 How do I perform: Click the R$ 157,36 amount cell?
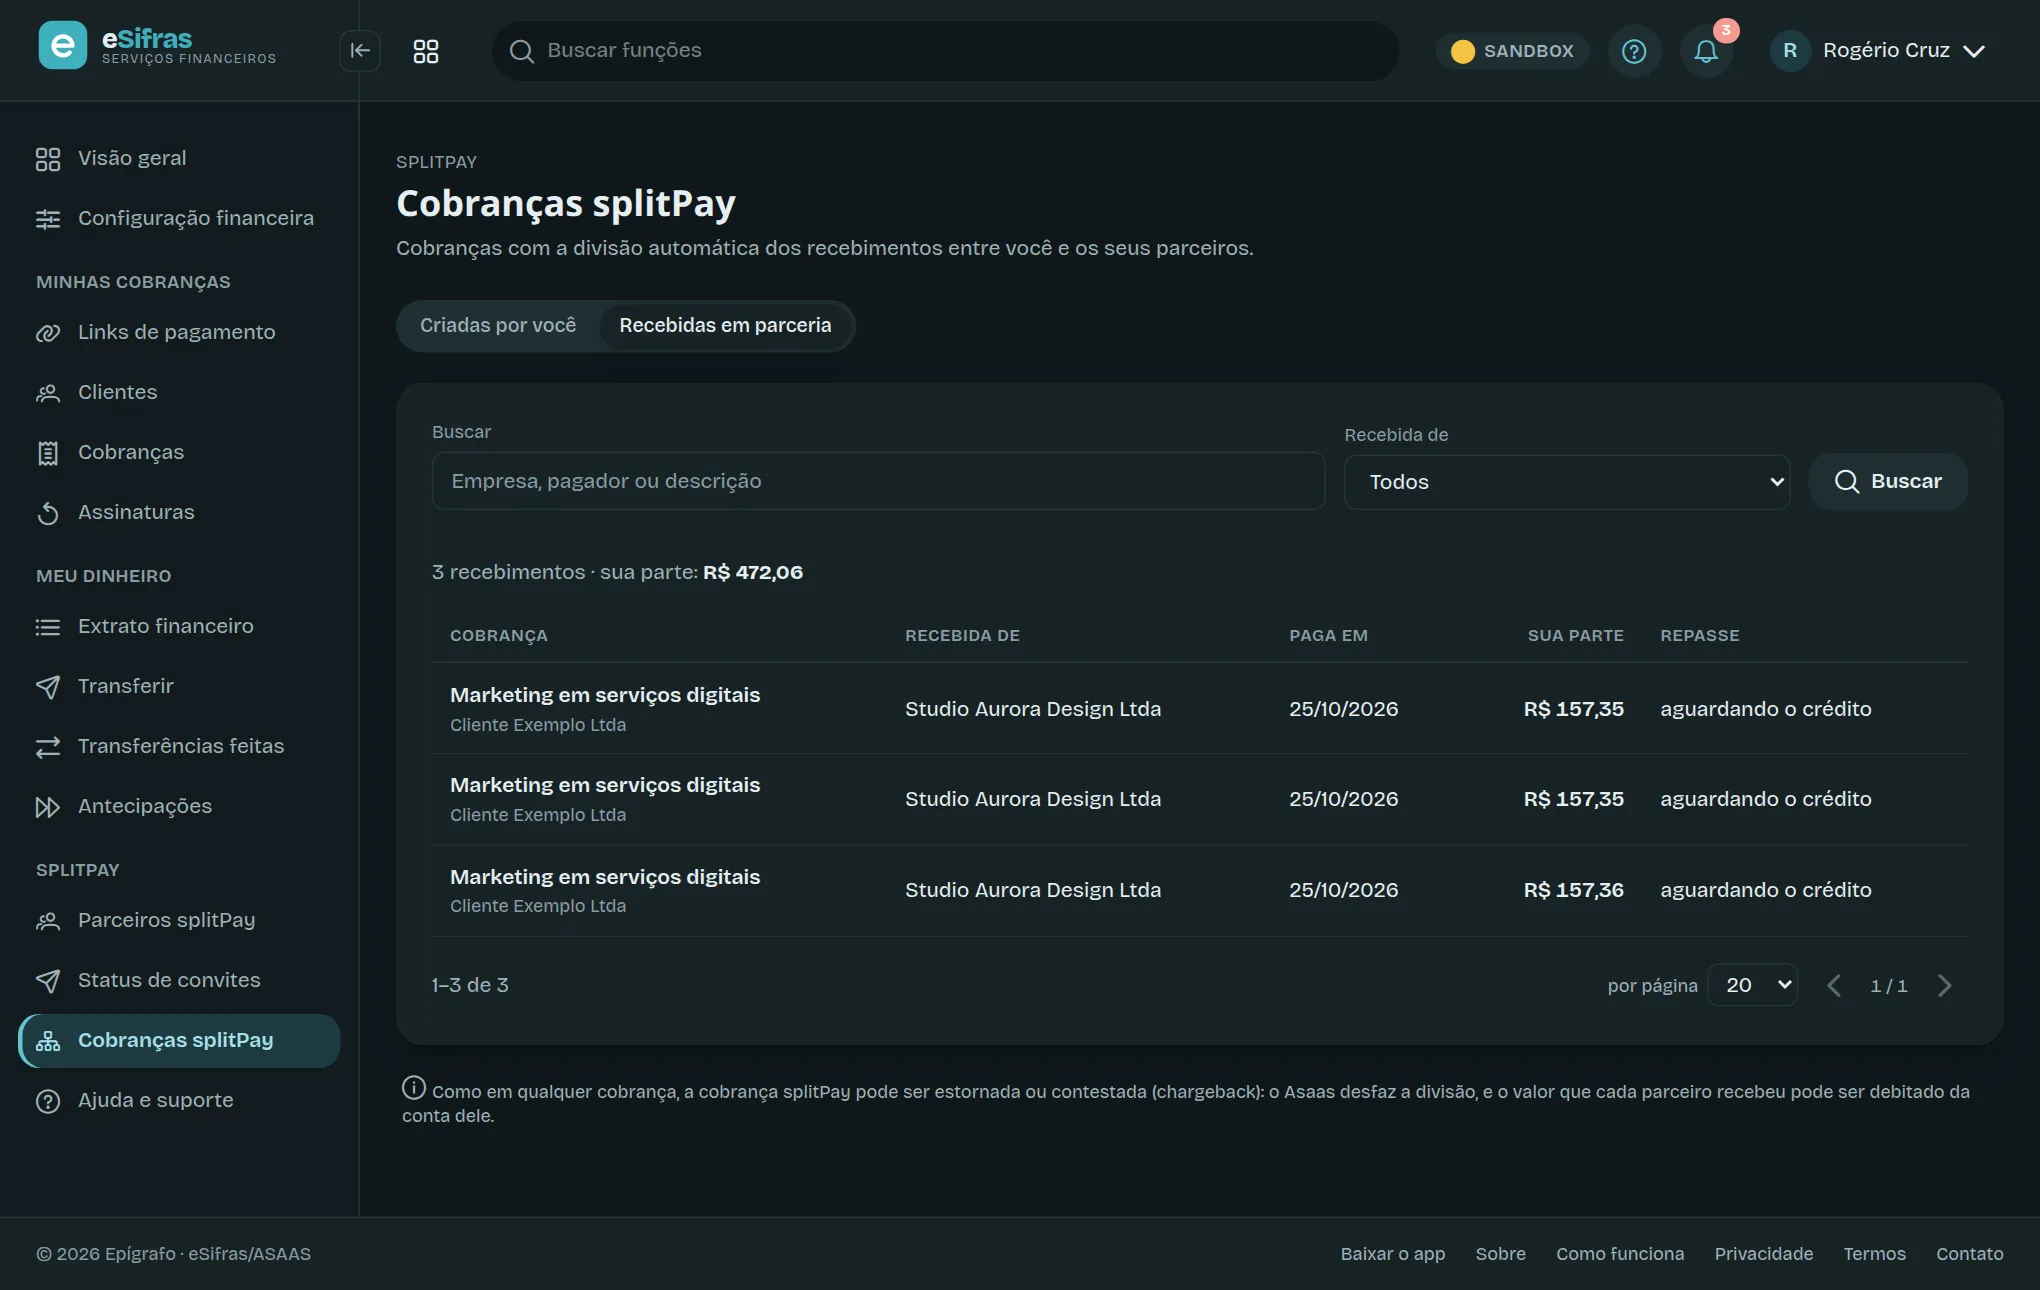pyautogui.click(x=1573, y=890)
